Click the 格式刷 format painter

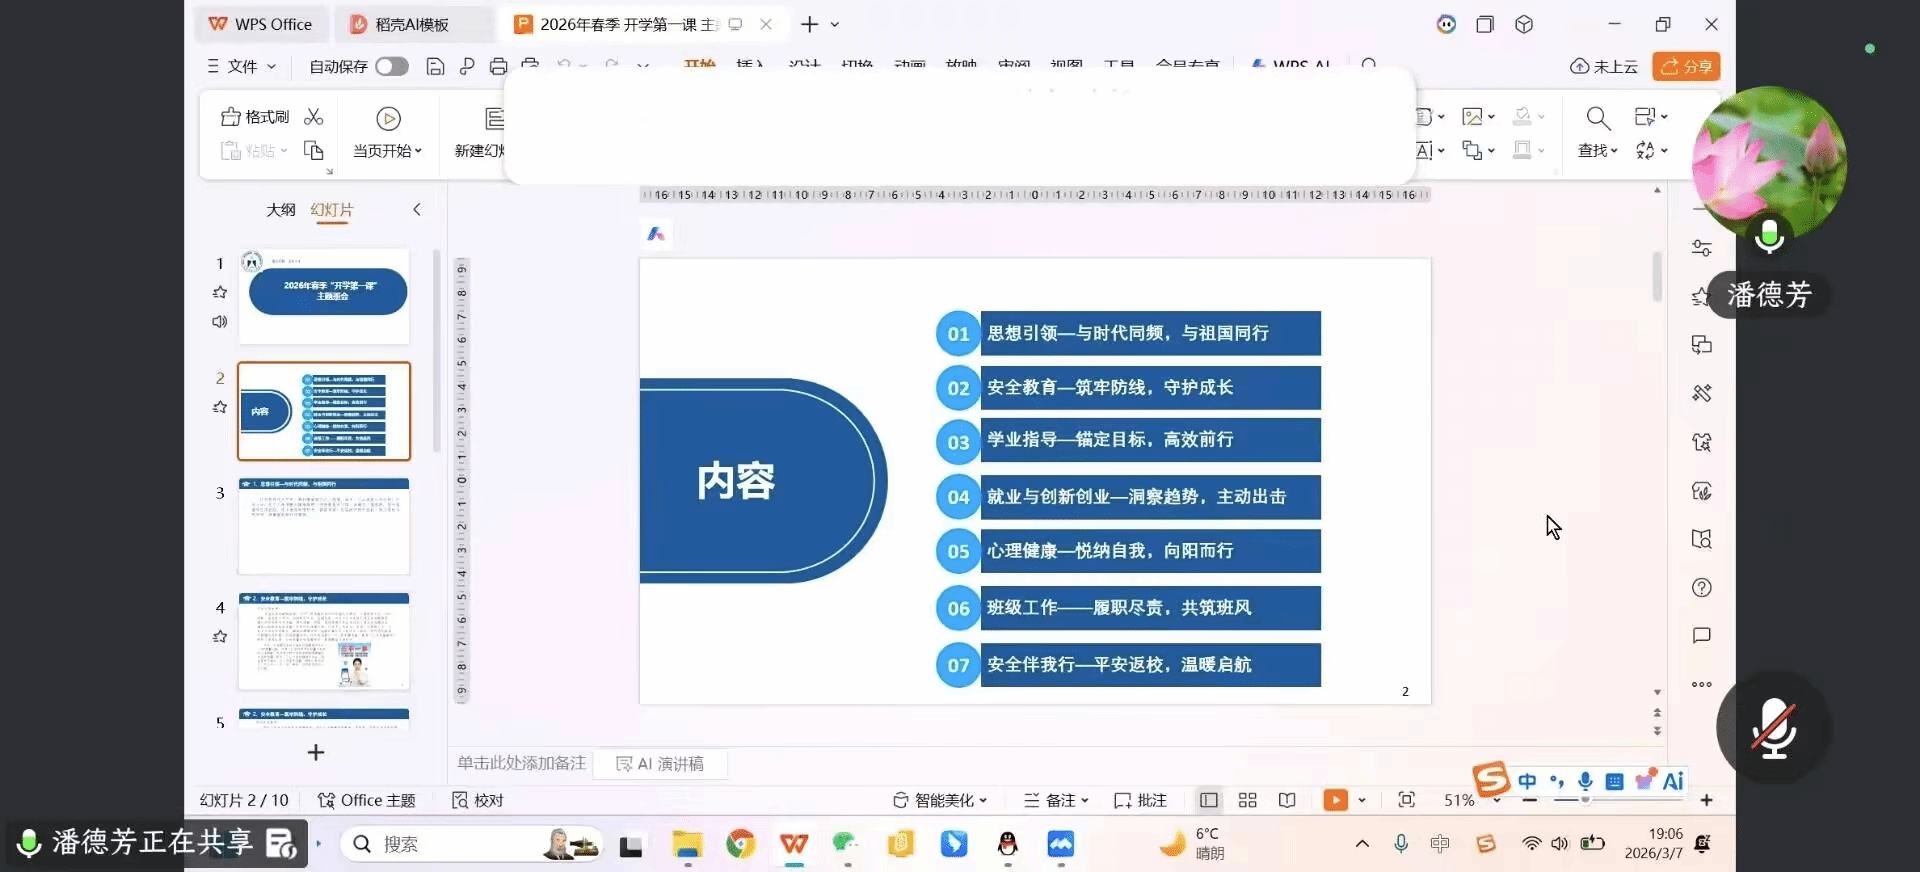click(255, 117)
